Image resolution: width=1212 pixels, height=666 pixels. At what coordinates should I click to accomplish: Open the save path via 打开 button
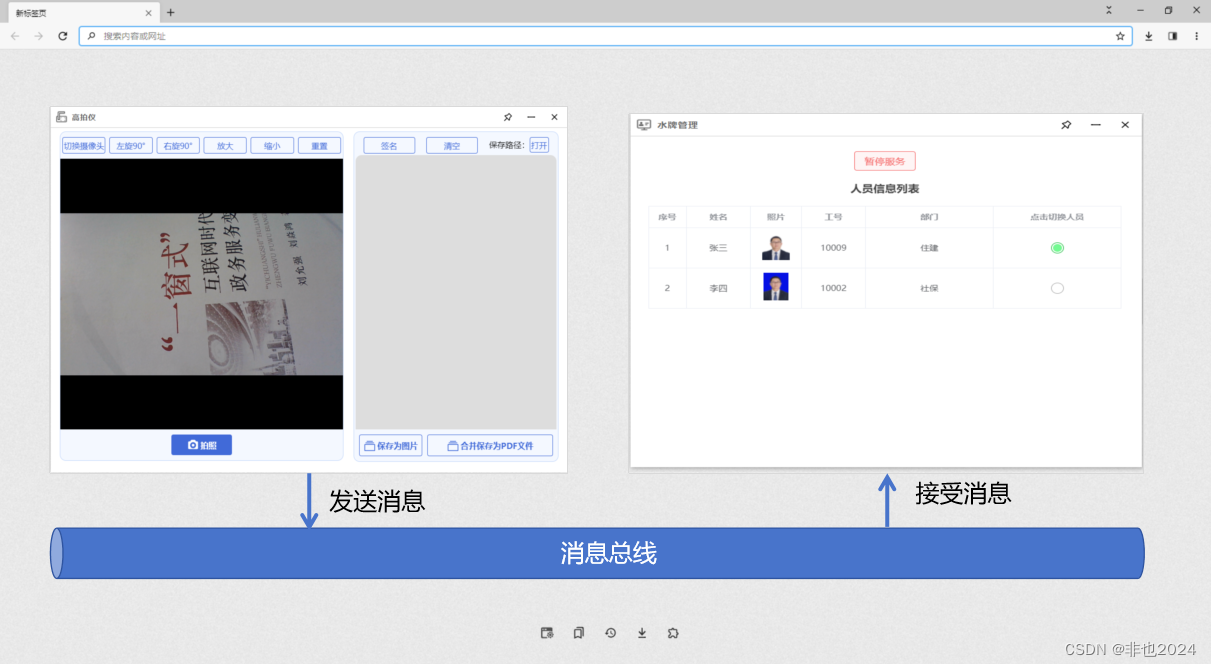click(x=539, y=145)
